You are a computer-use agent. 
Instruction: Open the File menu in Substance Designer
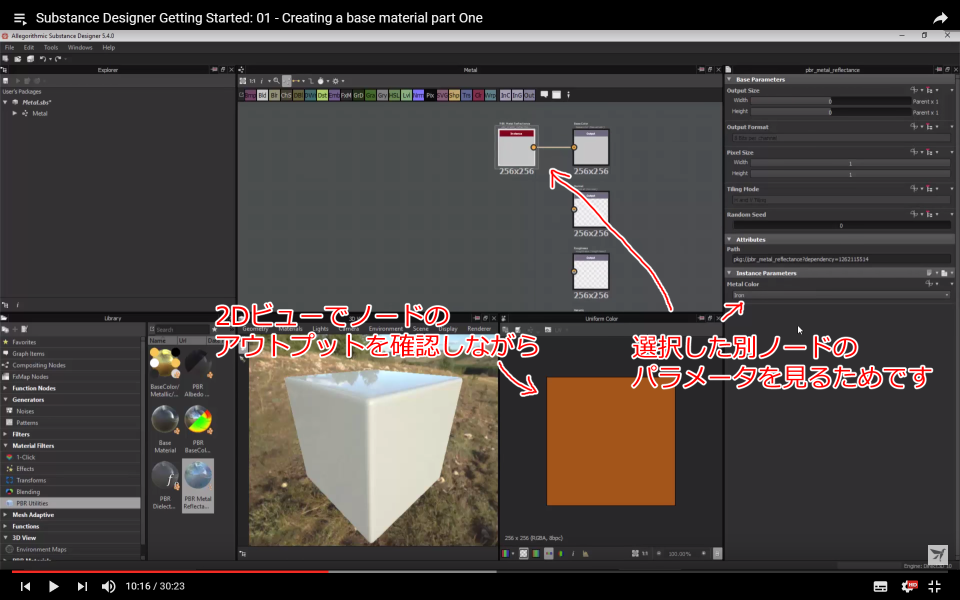tap(8, 46)
